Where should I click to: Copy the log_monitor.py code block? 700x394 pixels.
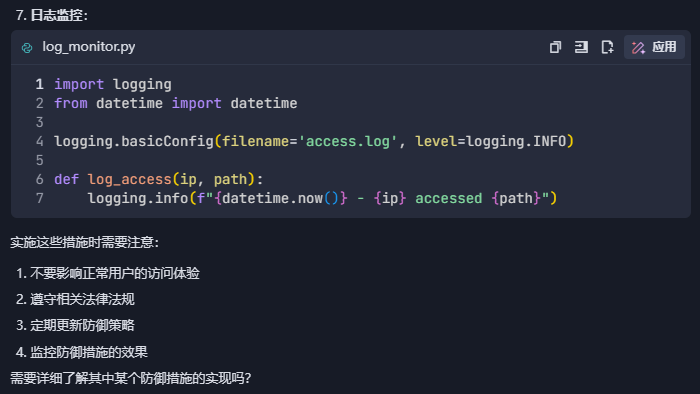[555, 47]
